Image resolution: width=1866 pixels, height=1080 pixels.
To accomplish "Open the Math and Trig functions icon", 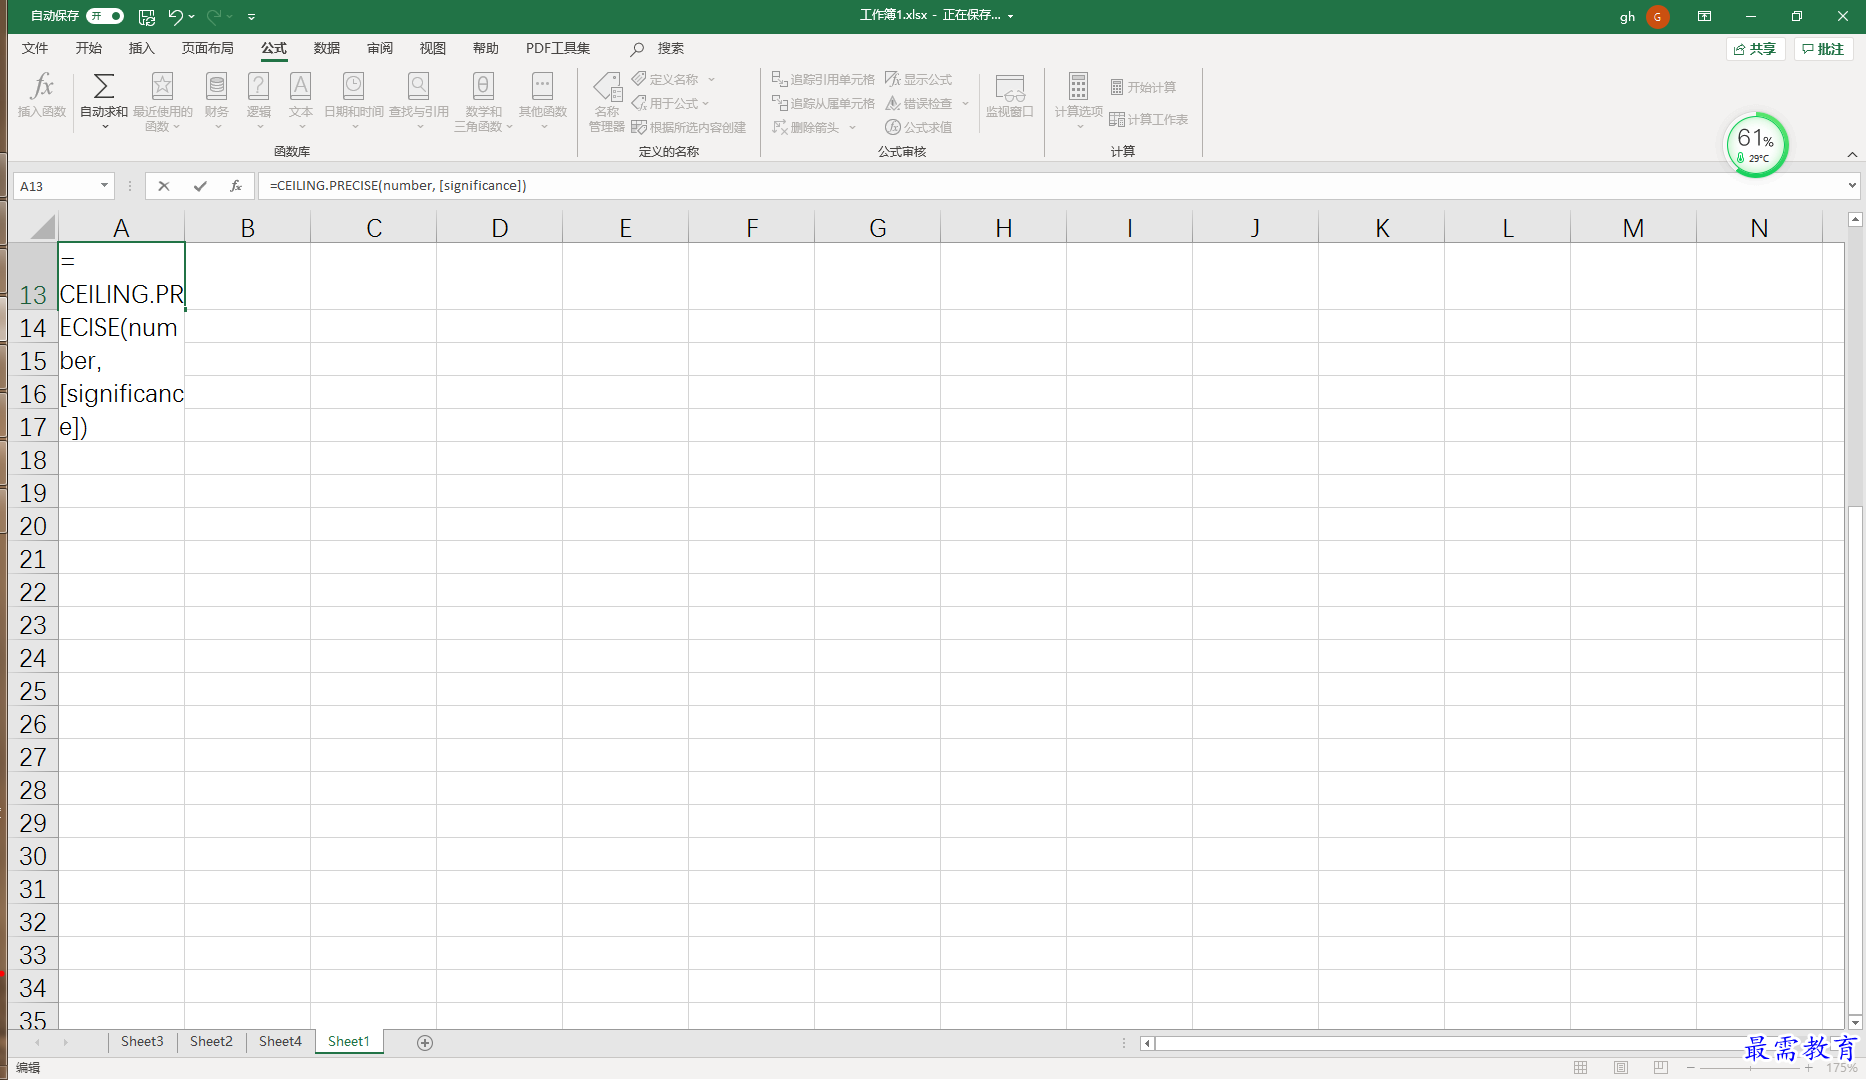I will pos(483,86).
